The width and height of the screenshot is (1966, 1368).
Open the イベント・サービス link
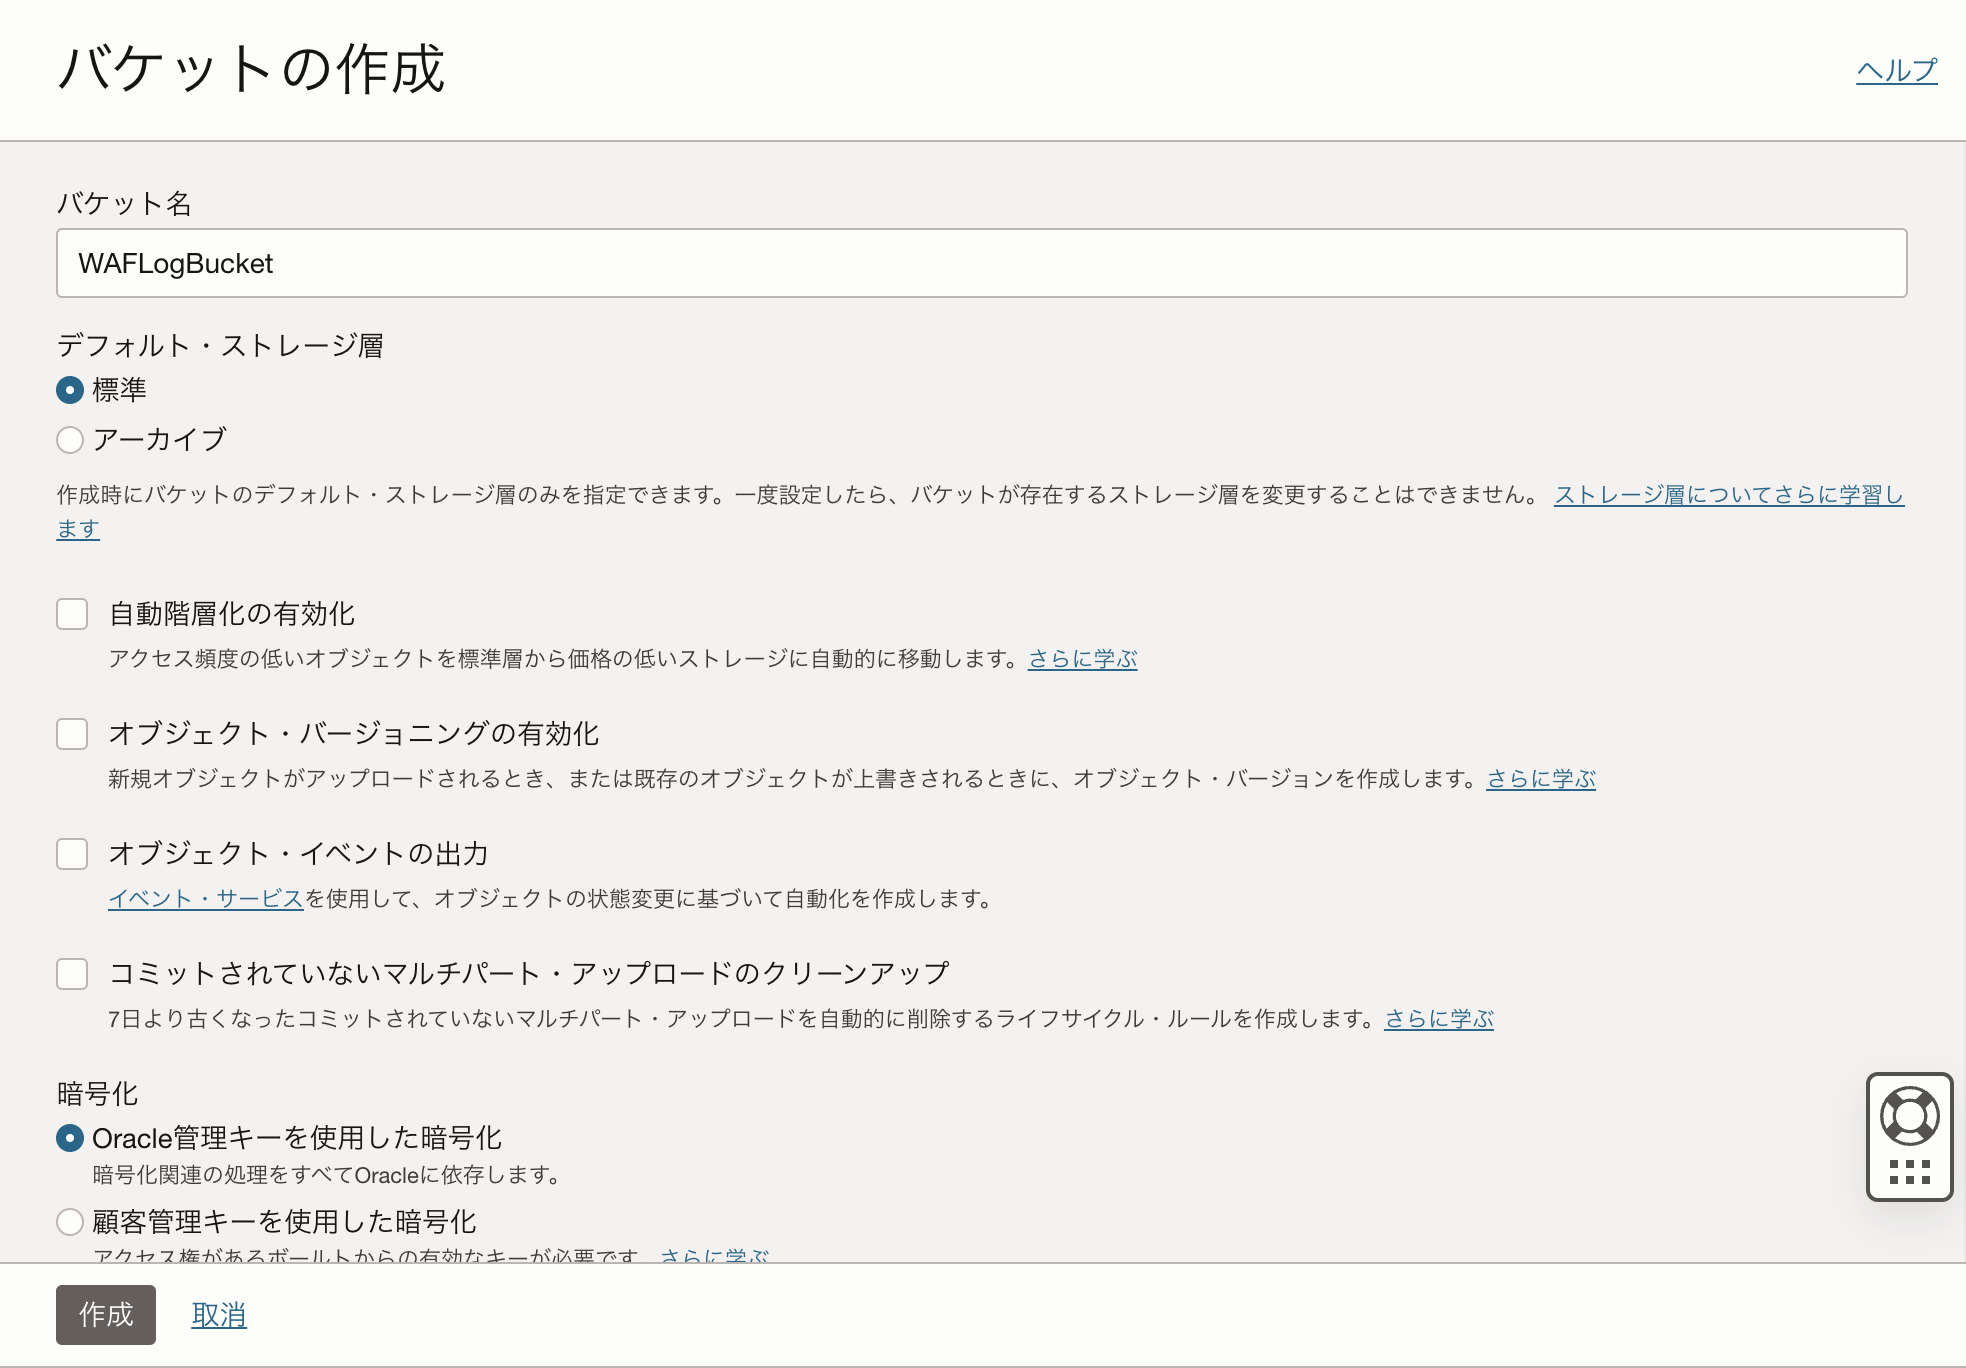[x=204, y=898]
